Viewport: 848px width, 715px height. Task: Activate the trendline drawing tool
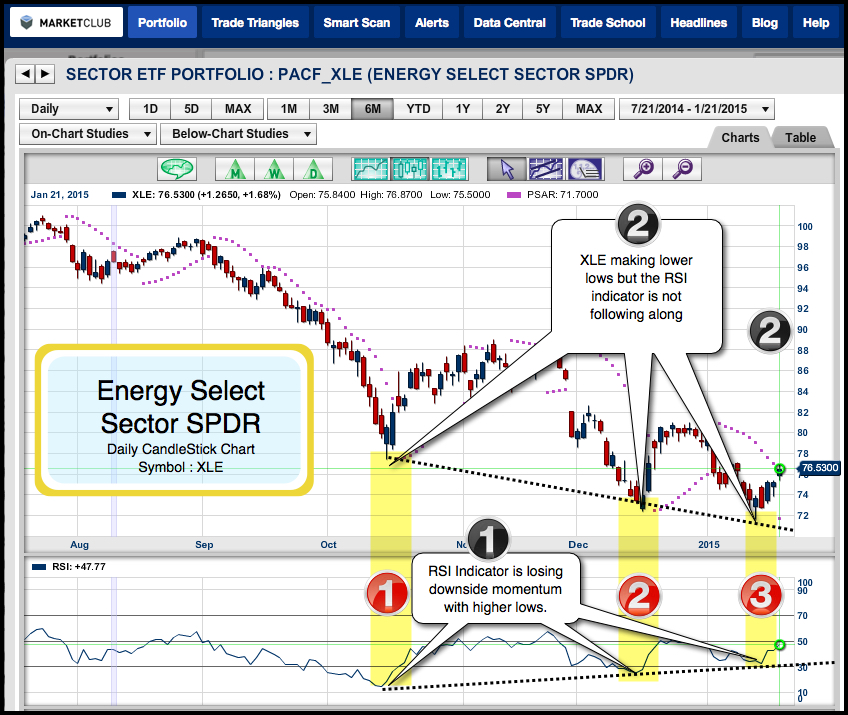(545, 169)
